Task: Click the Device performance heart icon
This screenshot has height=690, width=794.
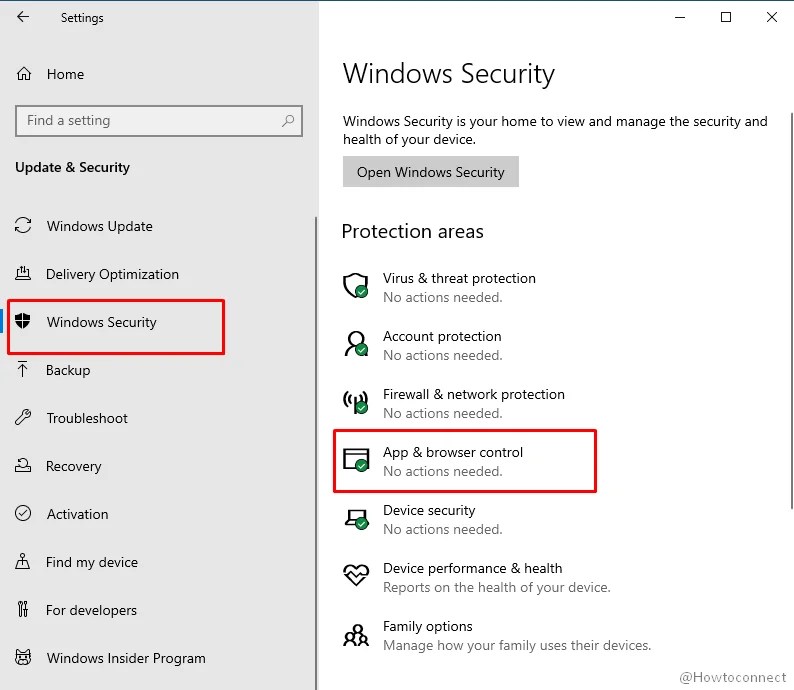Action: click(x=356, y=576)
